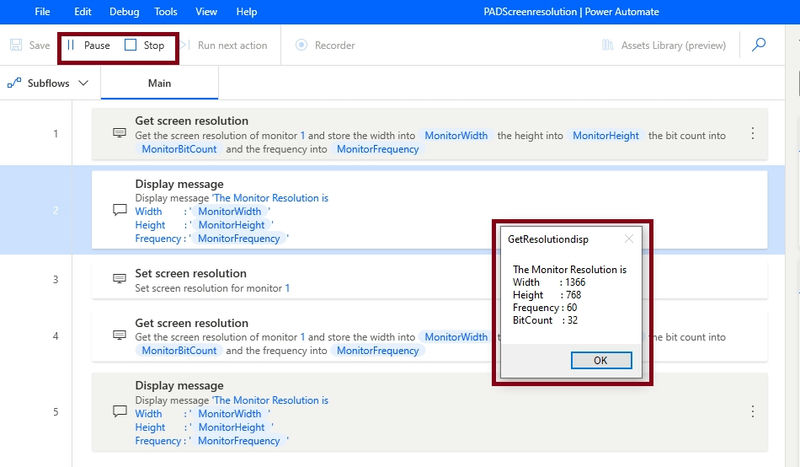Open more options for action 5
Viewport: 800px width, 467px height.
[753, 412]
